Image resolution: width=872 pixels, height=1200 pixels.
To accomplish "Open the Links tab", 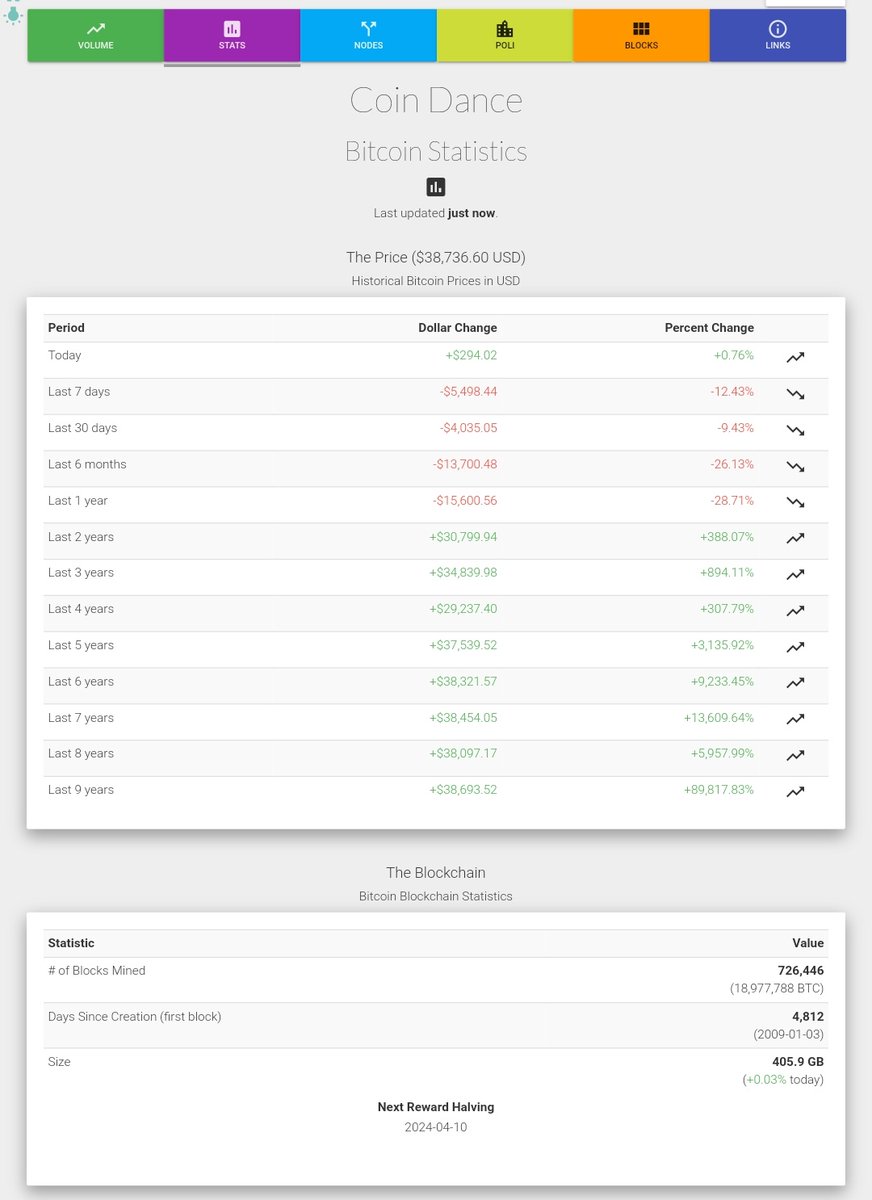I will point(778,36).
